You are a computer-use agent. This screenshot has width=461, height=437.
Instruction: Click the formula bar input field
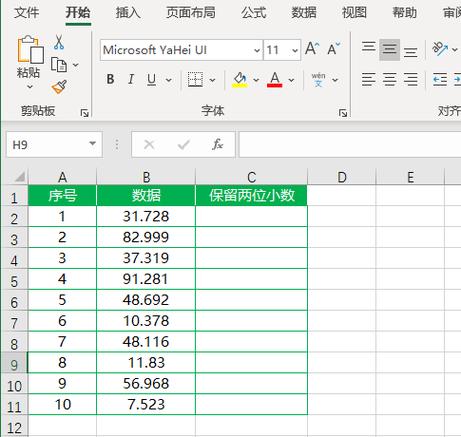pyautogui.click(x=350, y=145)
